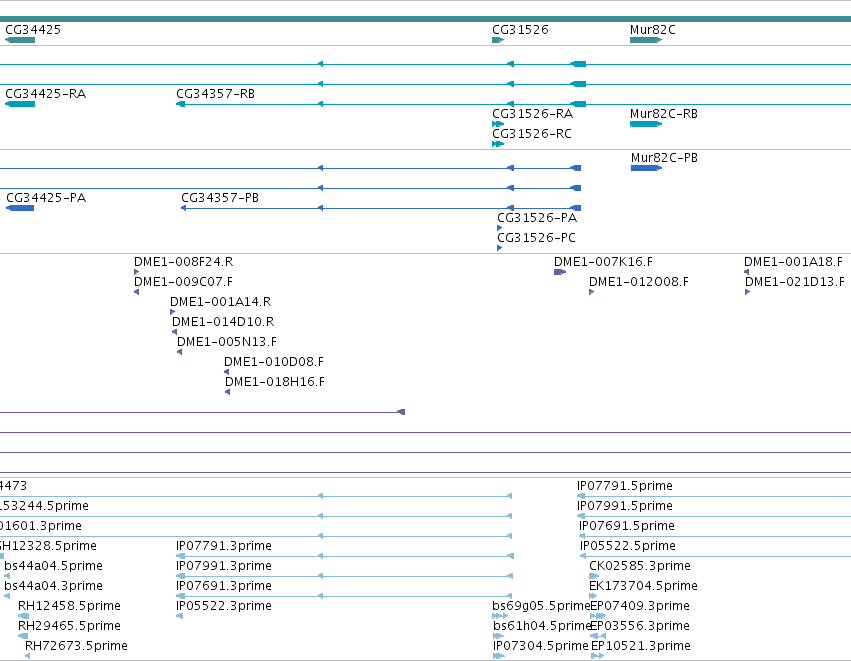Viewport: 851px width, 661px height.
Task: Select the DME1-021D13.F label
Action: click(795, 282)
